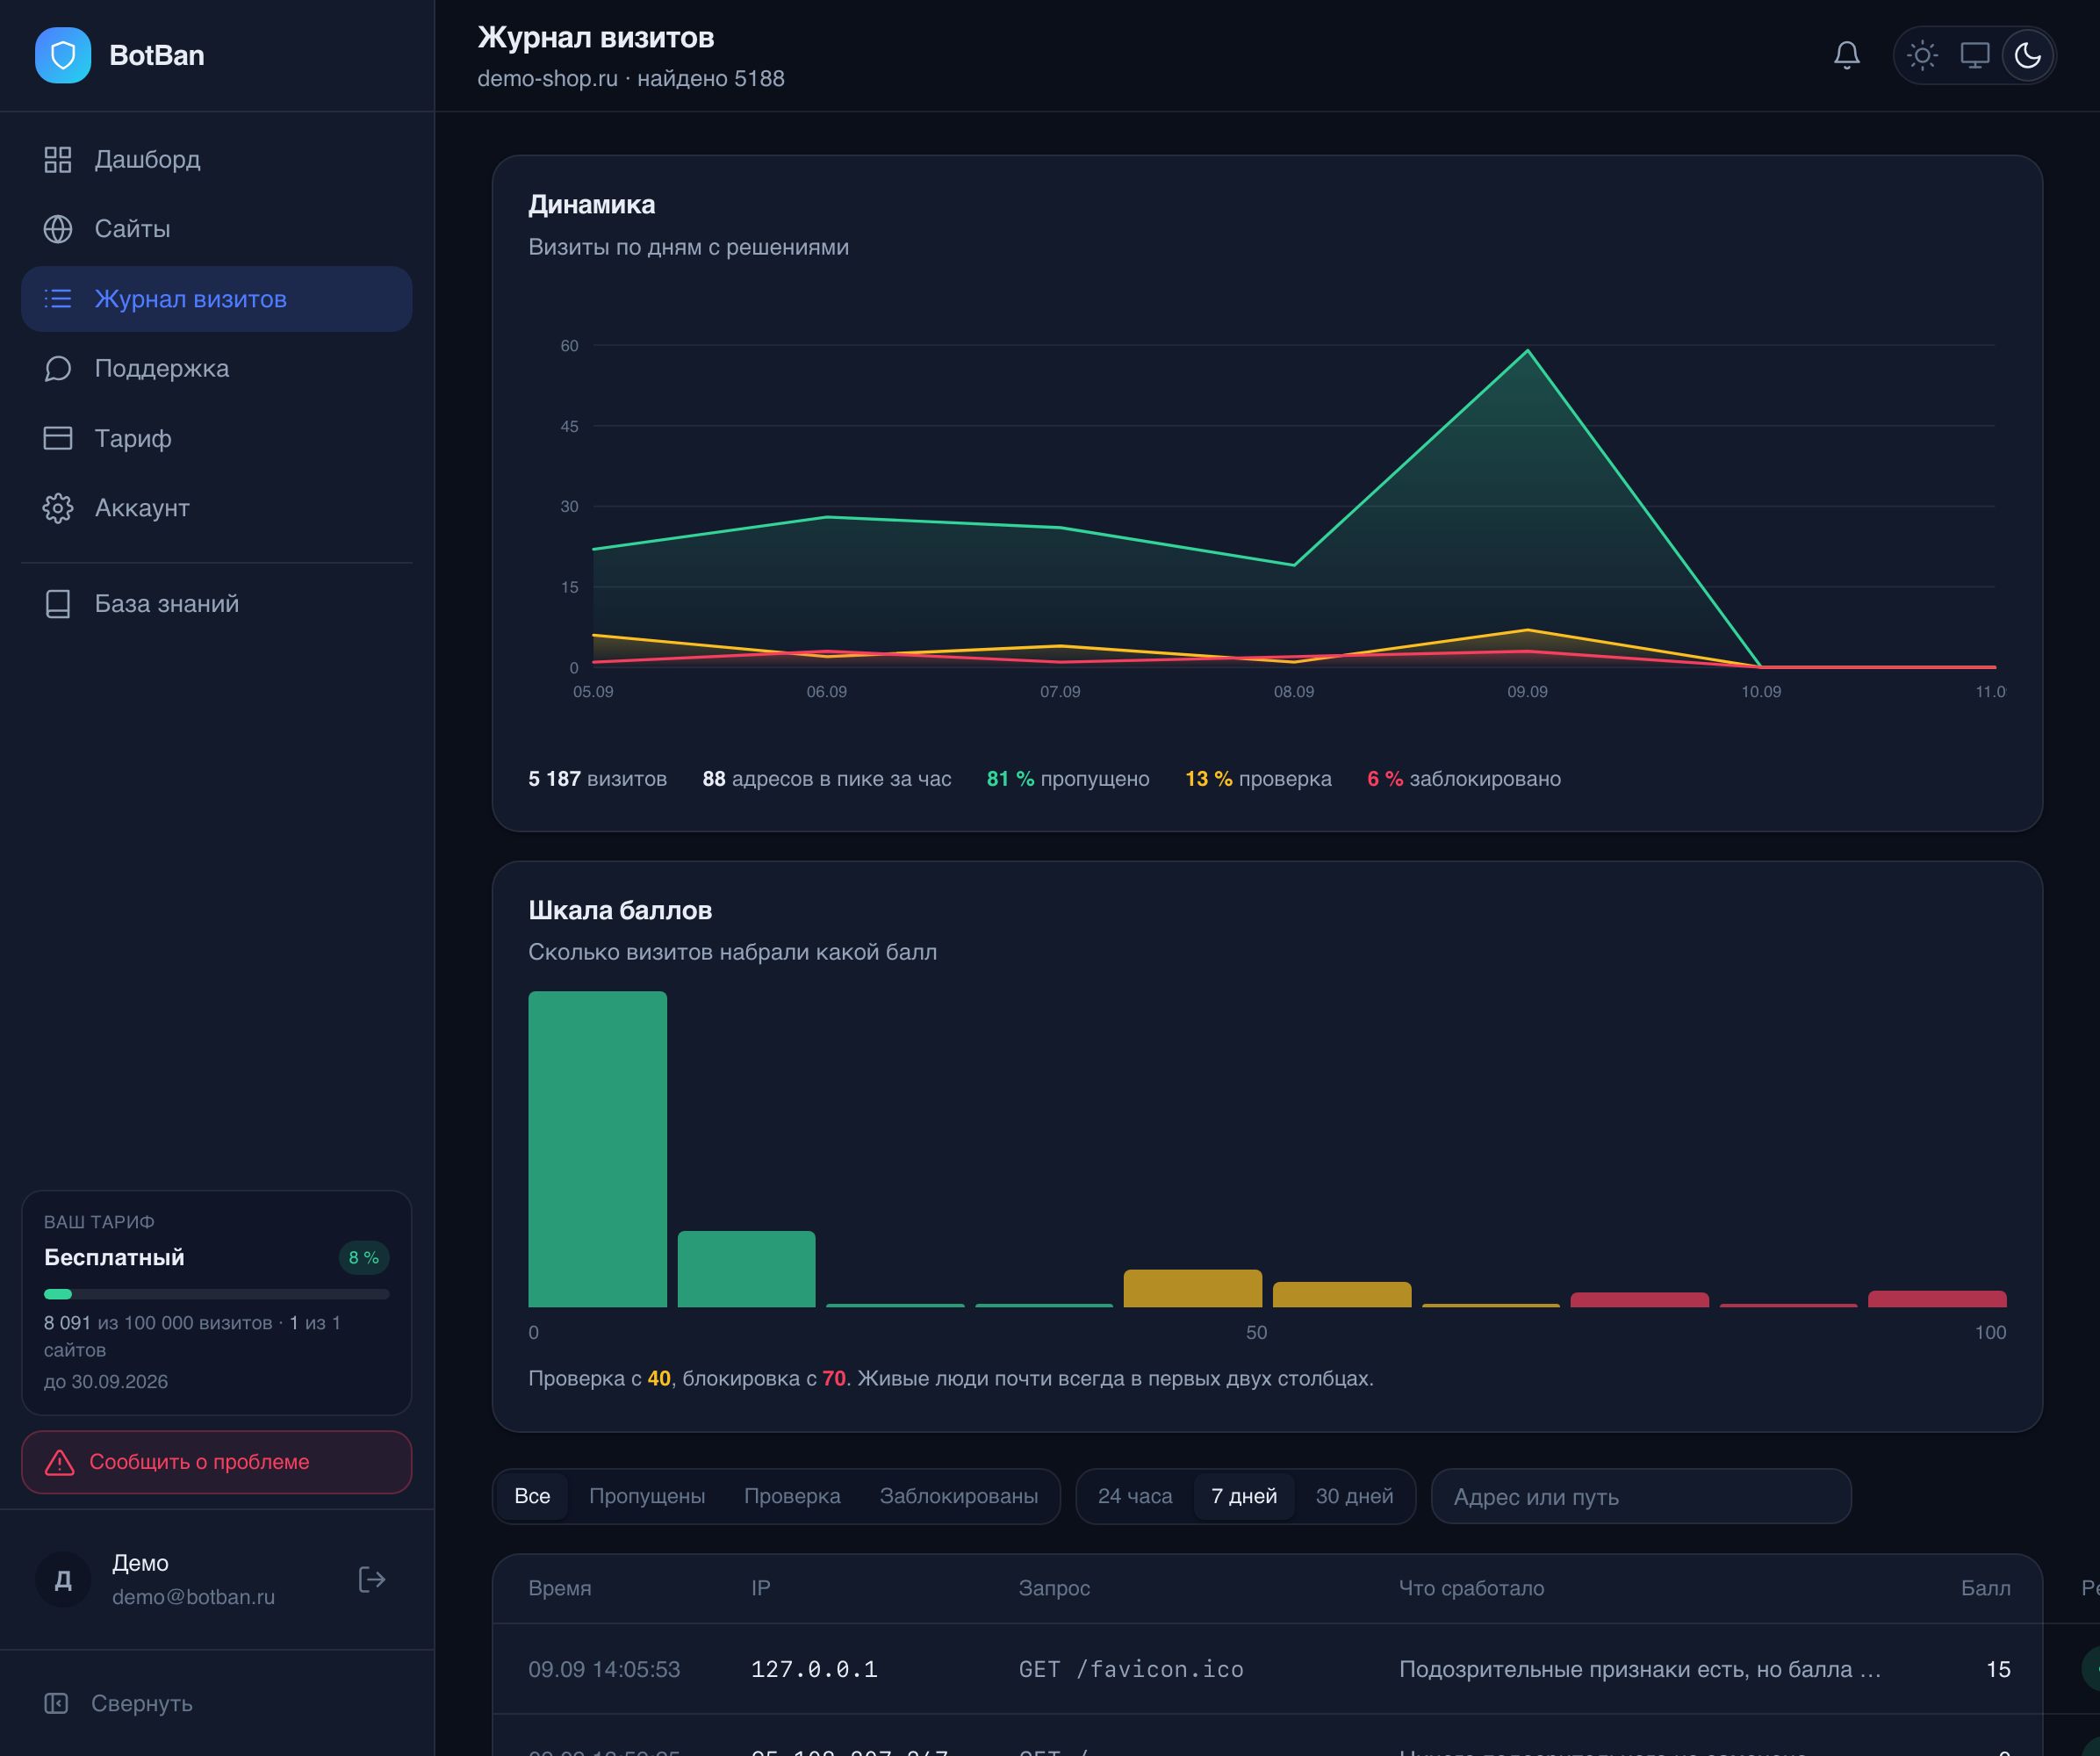Click the Время column header

coord(560,1588)
